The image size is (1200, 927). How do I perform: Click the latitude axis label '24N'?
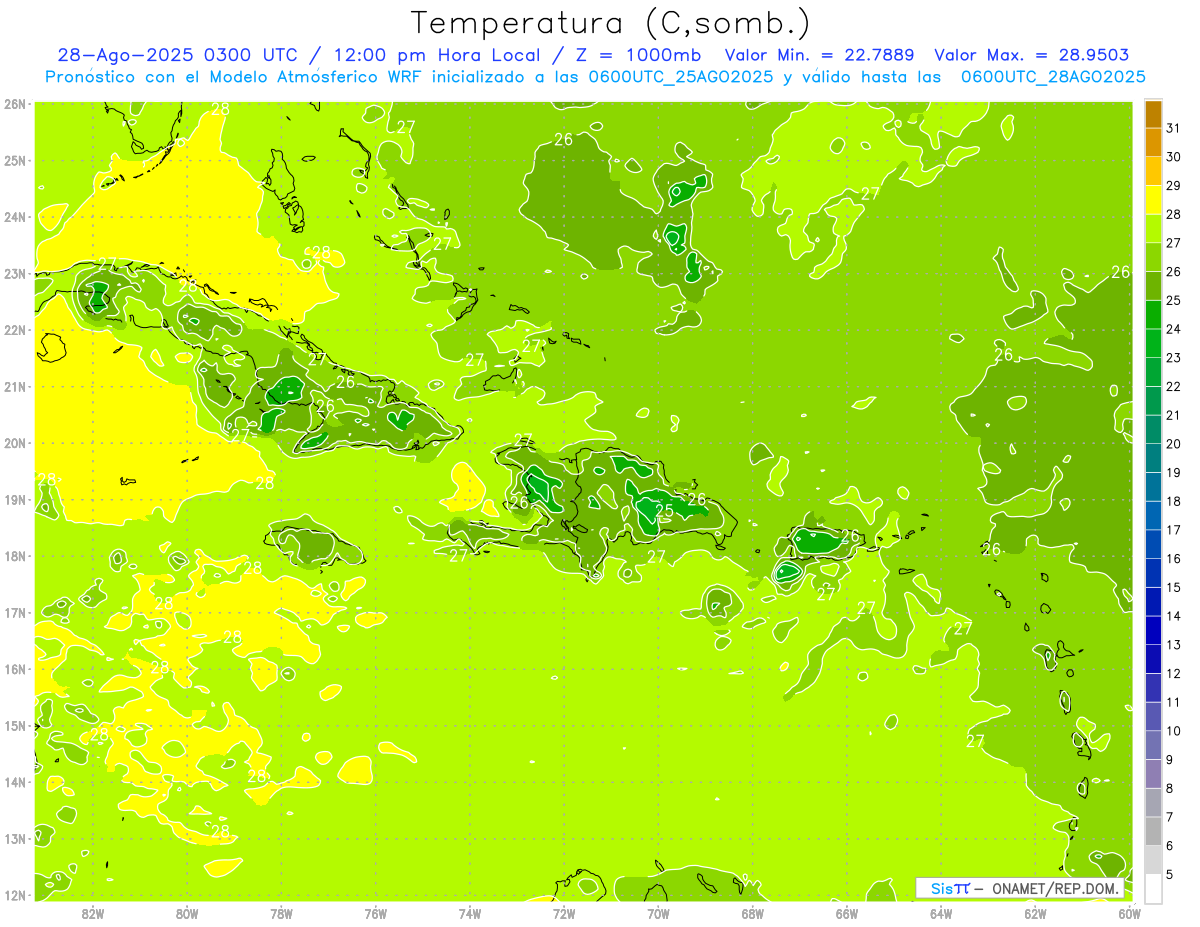click(x=15, y=217)
